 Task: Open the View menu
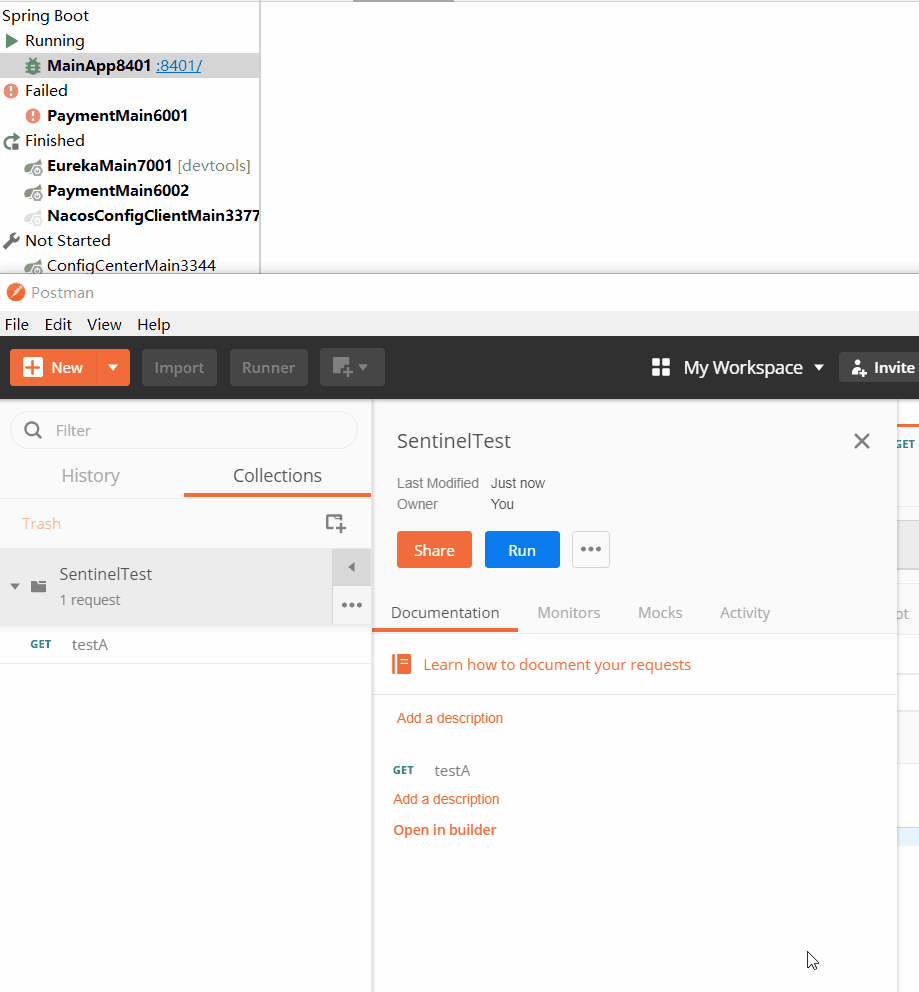pyautogui.click(x=104, y=325)
